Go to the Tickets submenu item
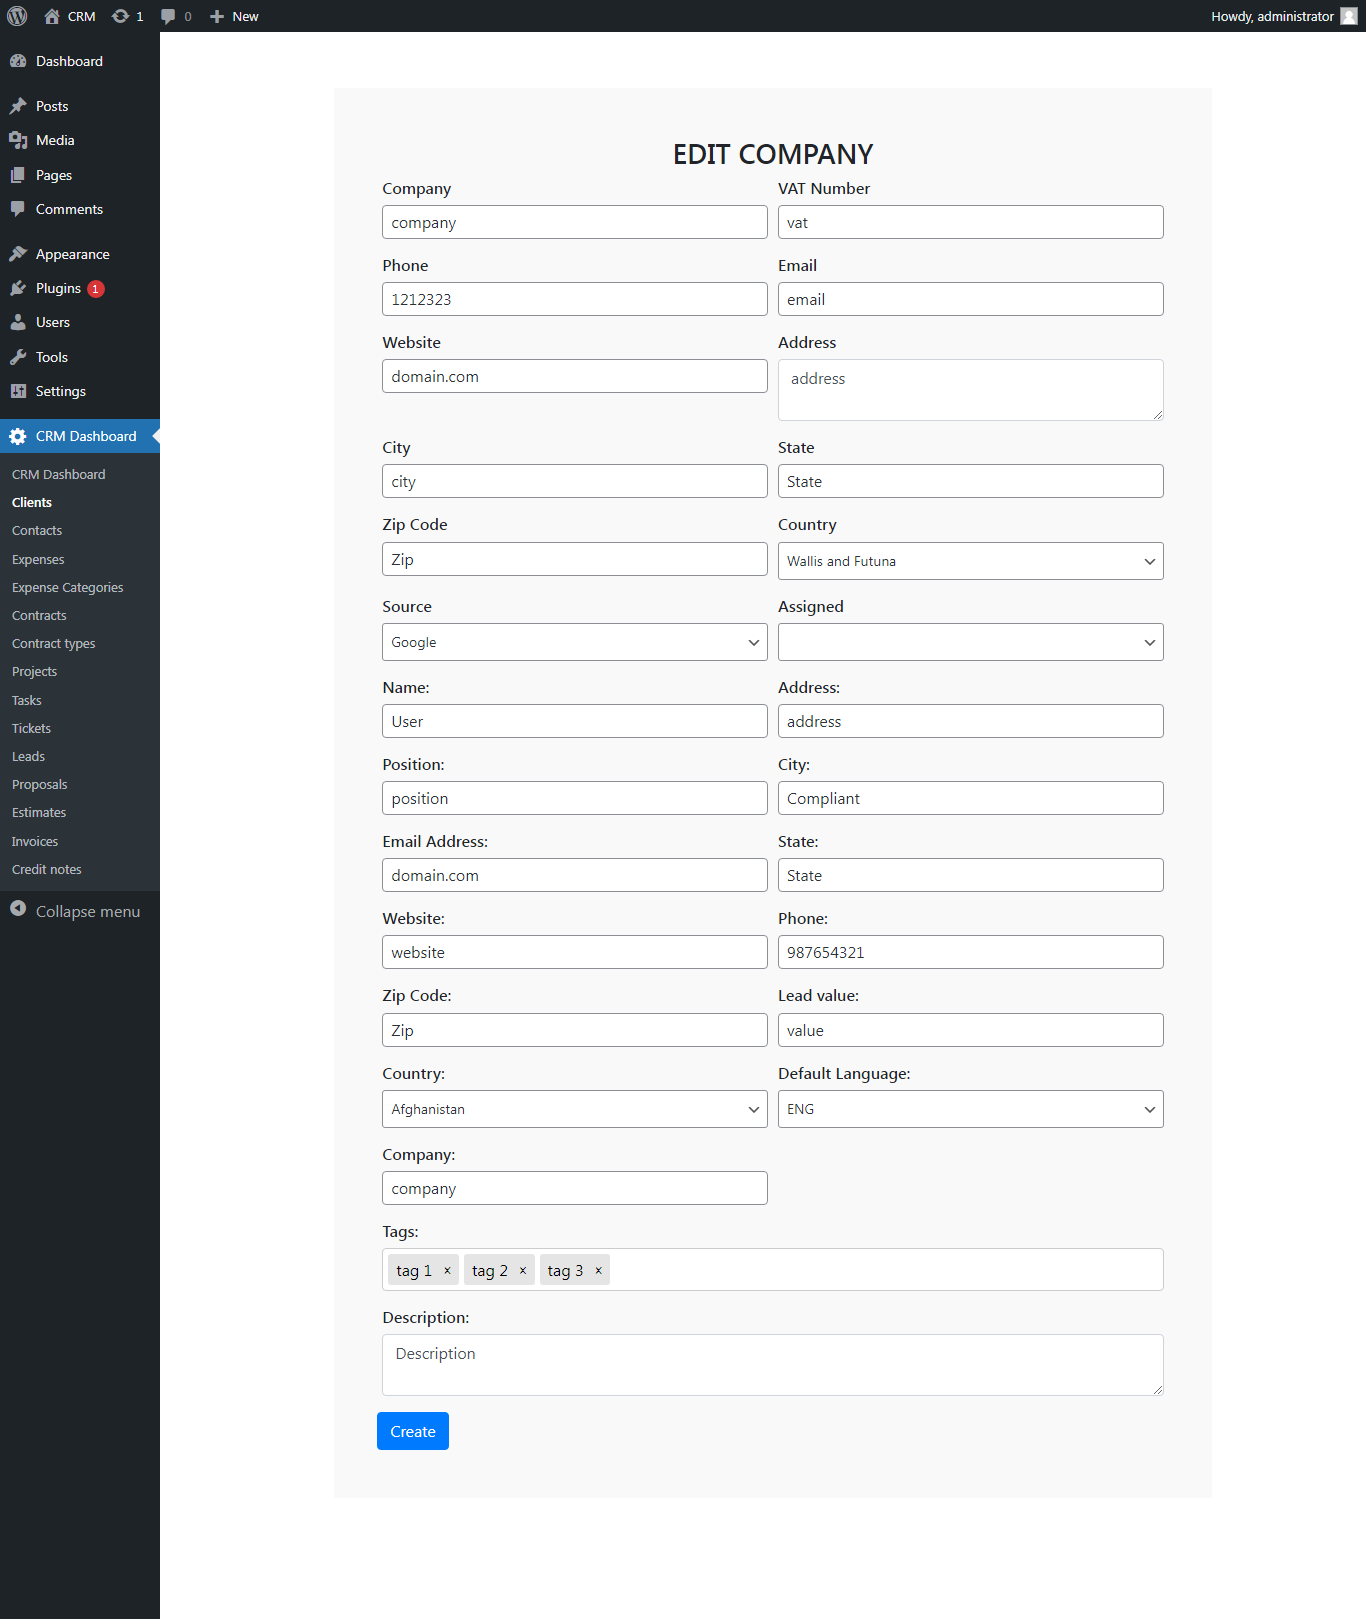Viewport: 1366px width, 1619px height. 31,728
